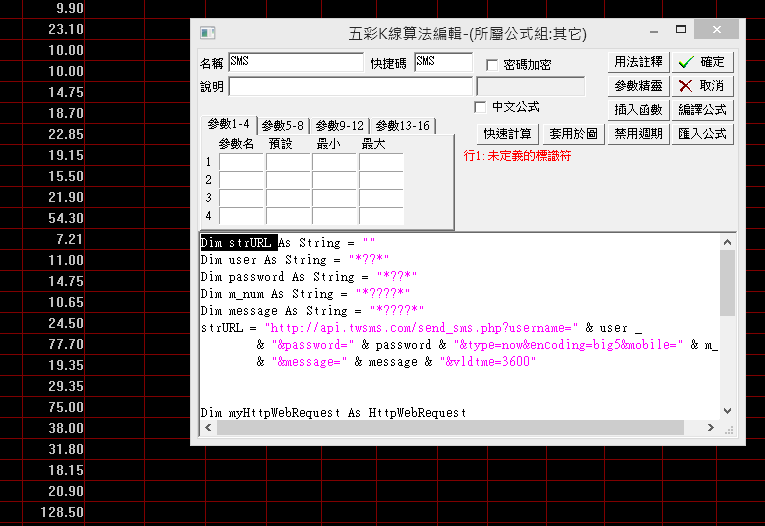
Task: Switch to the 參數5-8 tab
Action: (x=284, y=126)
